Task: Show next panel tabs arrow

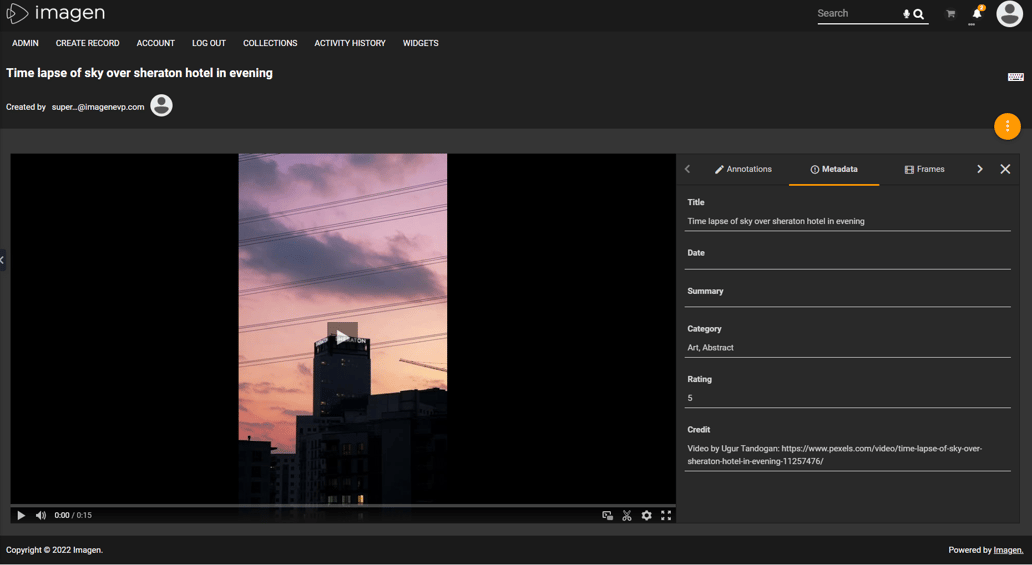Action: [x=979, y=169]
